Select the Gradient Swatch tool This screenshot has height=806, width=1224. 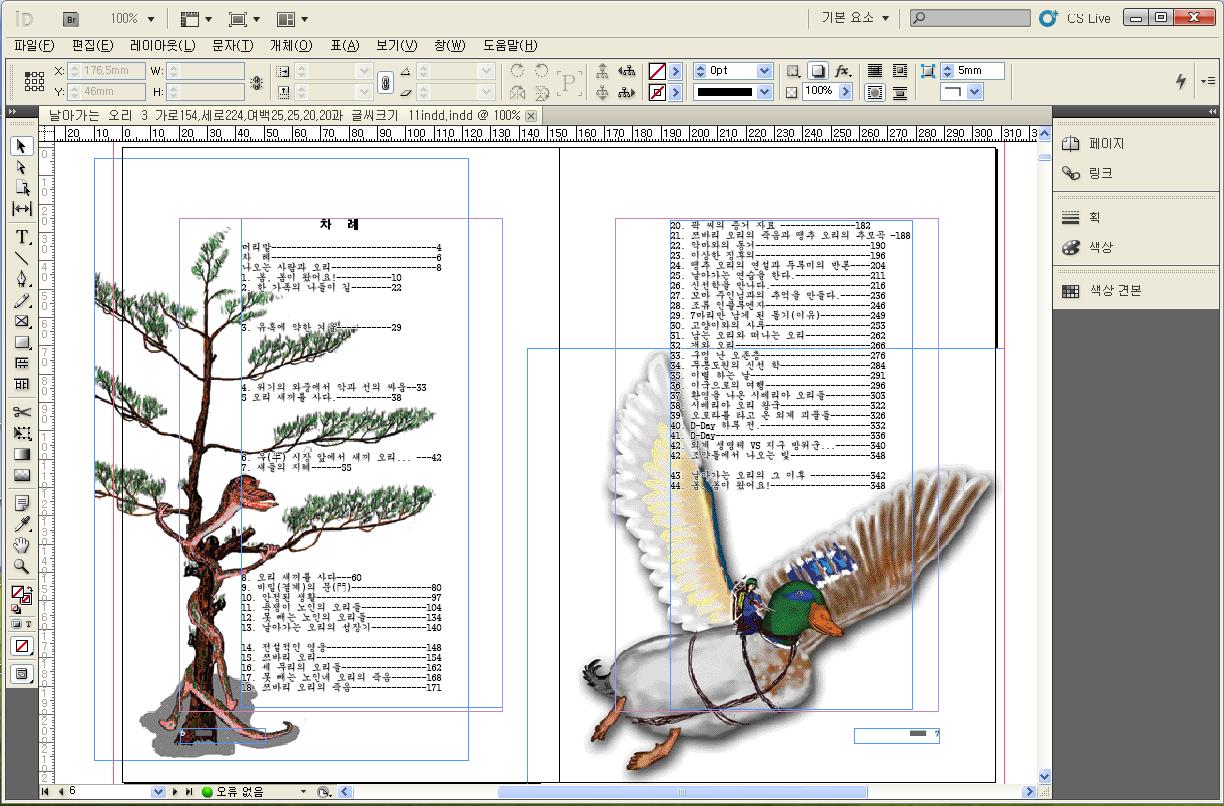[22, 454]
